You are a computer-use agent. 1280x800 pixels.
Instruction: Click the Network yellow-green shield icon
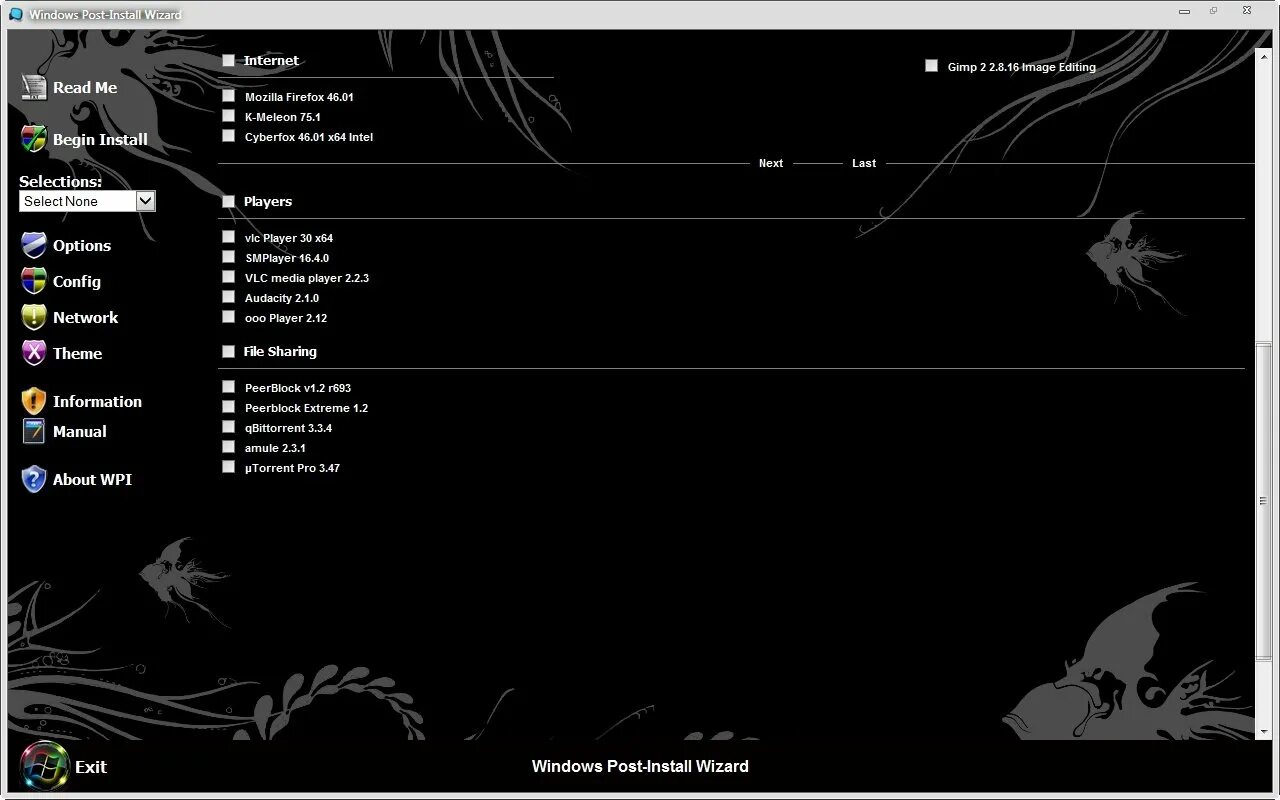tap(34, 317)
